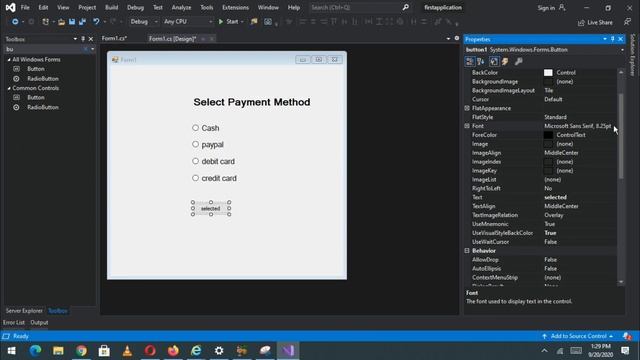This screenshot has height=360, width=640.
Task: Open the Project menu
Action: pyautogui.click(x=87, y=7)
